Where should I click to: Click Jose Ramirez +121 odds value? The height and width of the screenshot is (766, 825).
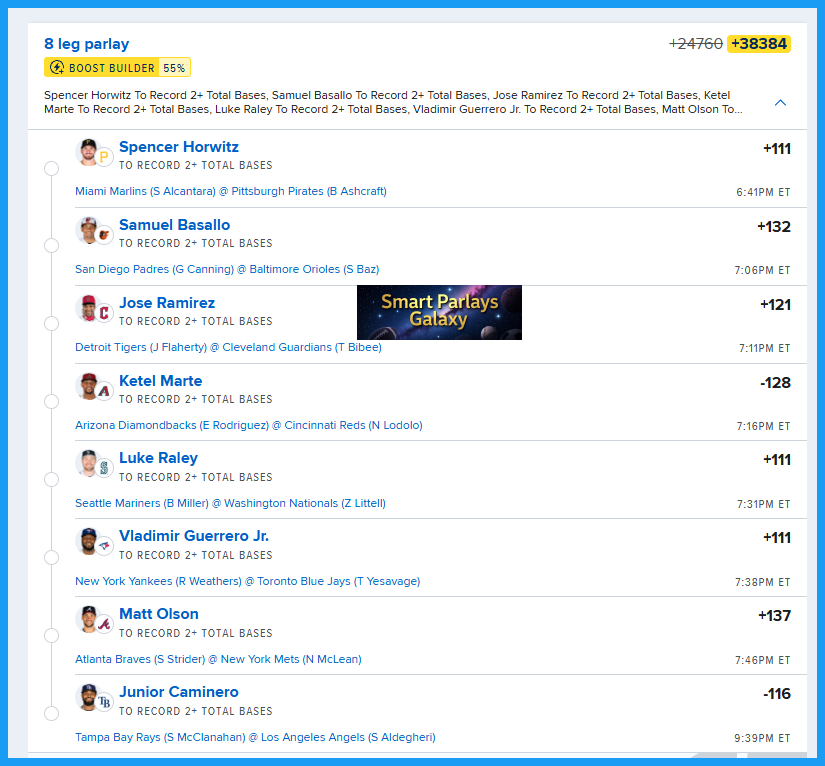pos(775,305)
